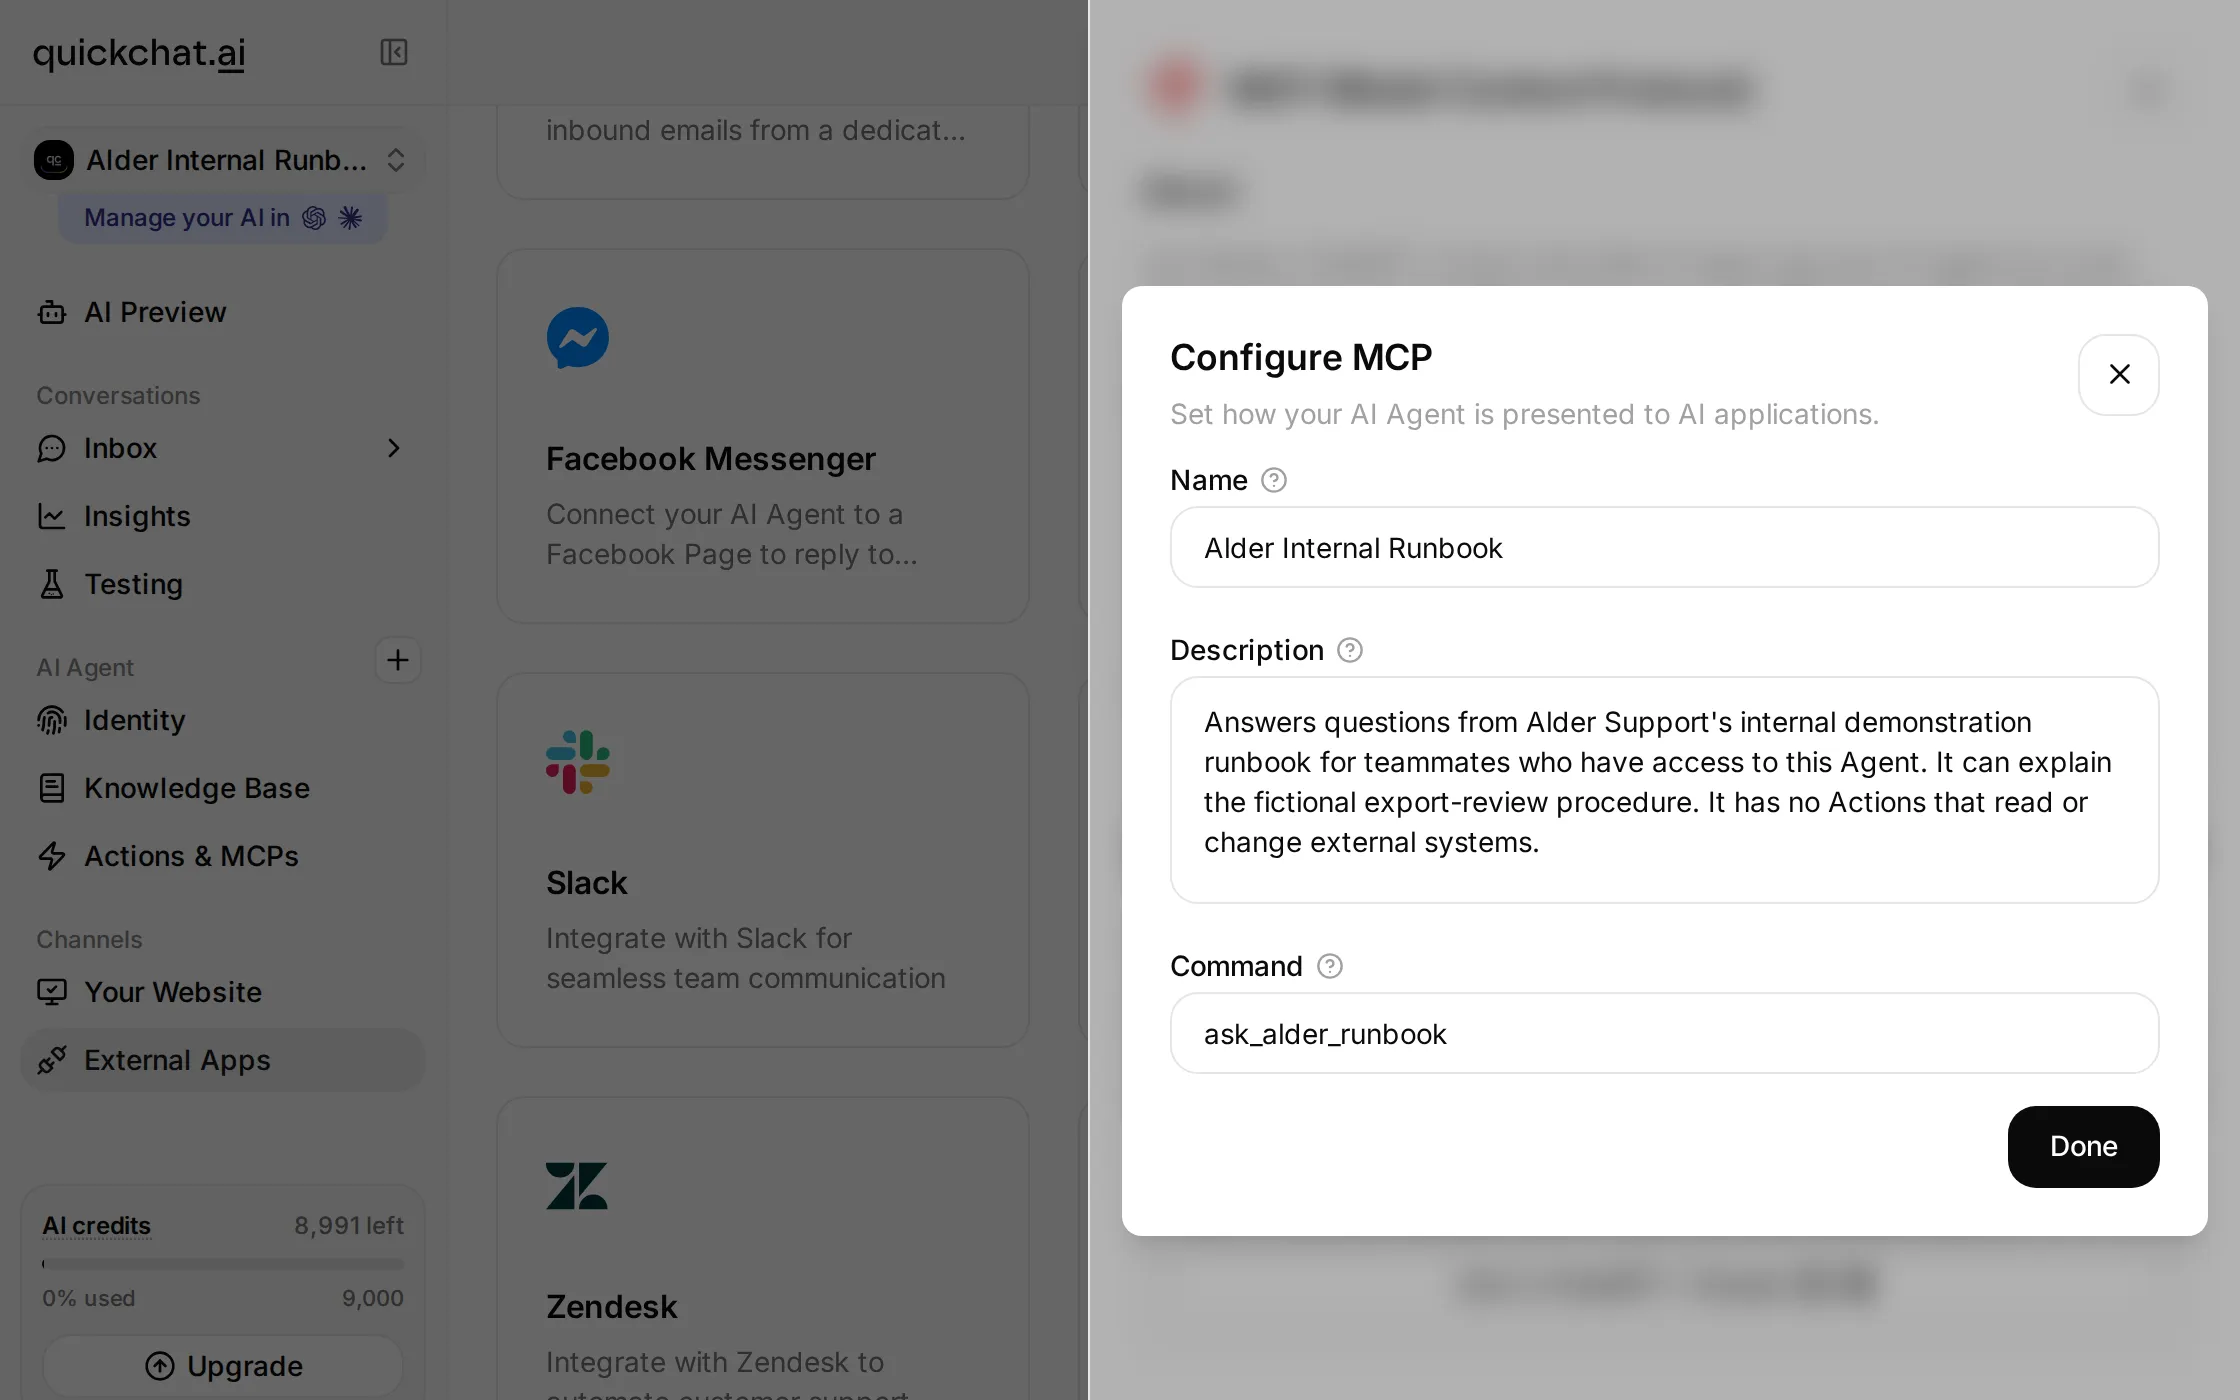Show help tooltip for Description field
2240x1400 pixels.
(1350, 650)
